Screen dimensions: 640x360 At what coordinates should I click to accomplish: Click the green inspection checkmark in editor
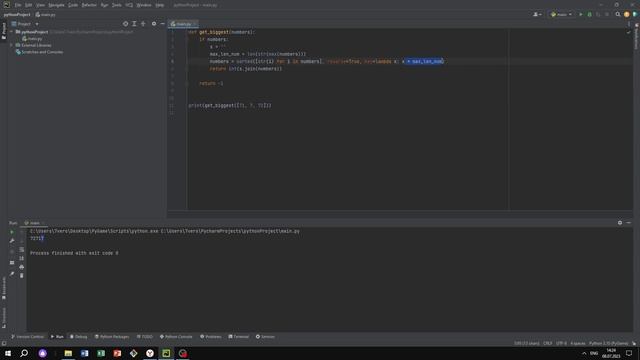629,32
